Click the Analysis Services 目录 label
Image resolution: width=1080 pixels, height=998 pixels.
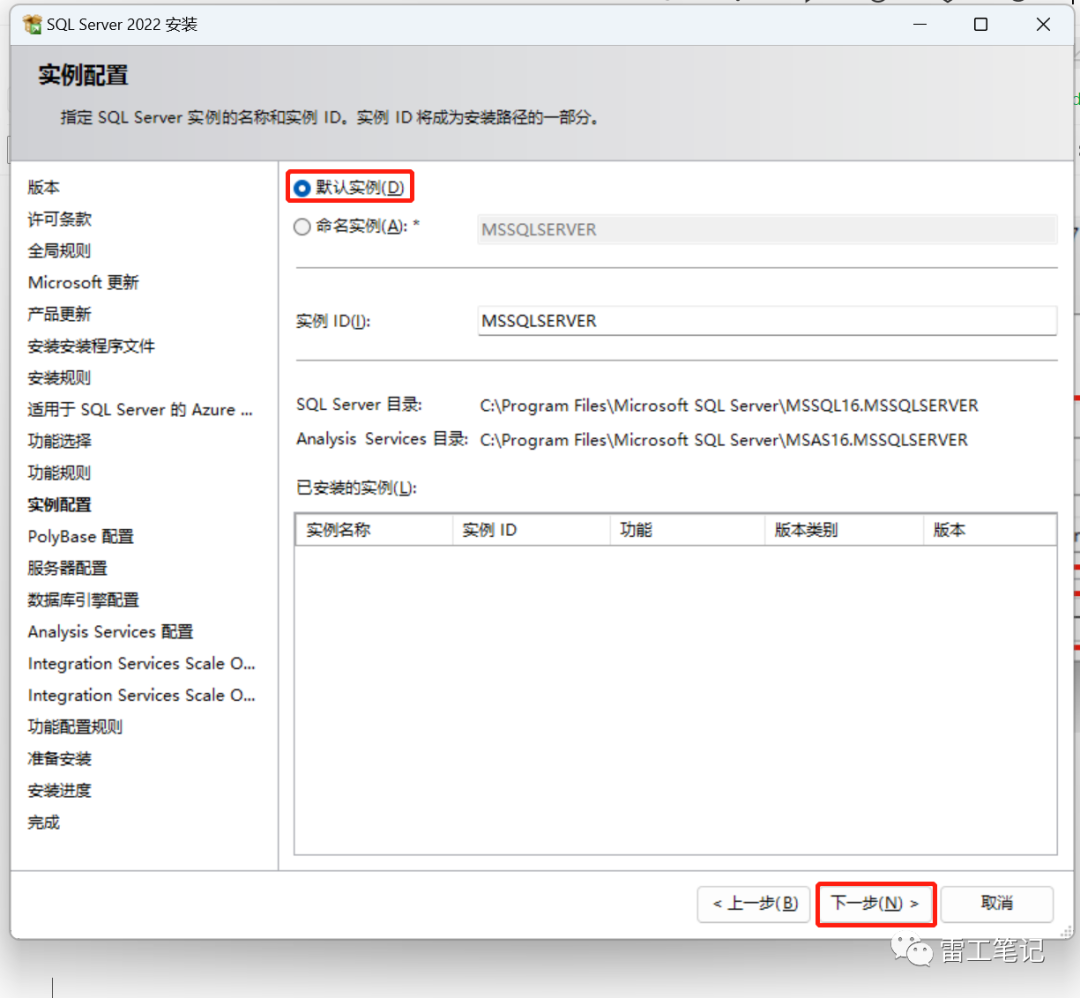(x=382, y=439)
